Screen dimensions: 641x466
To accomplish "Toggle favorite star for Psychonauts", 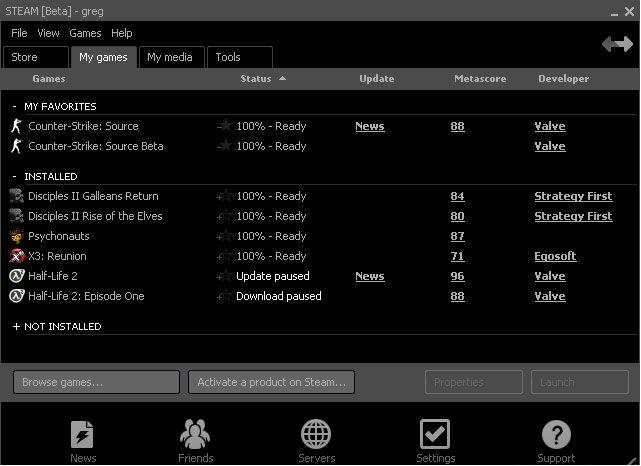I will [225, 236].
